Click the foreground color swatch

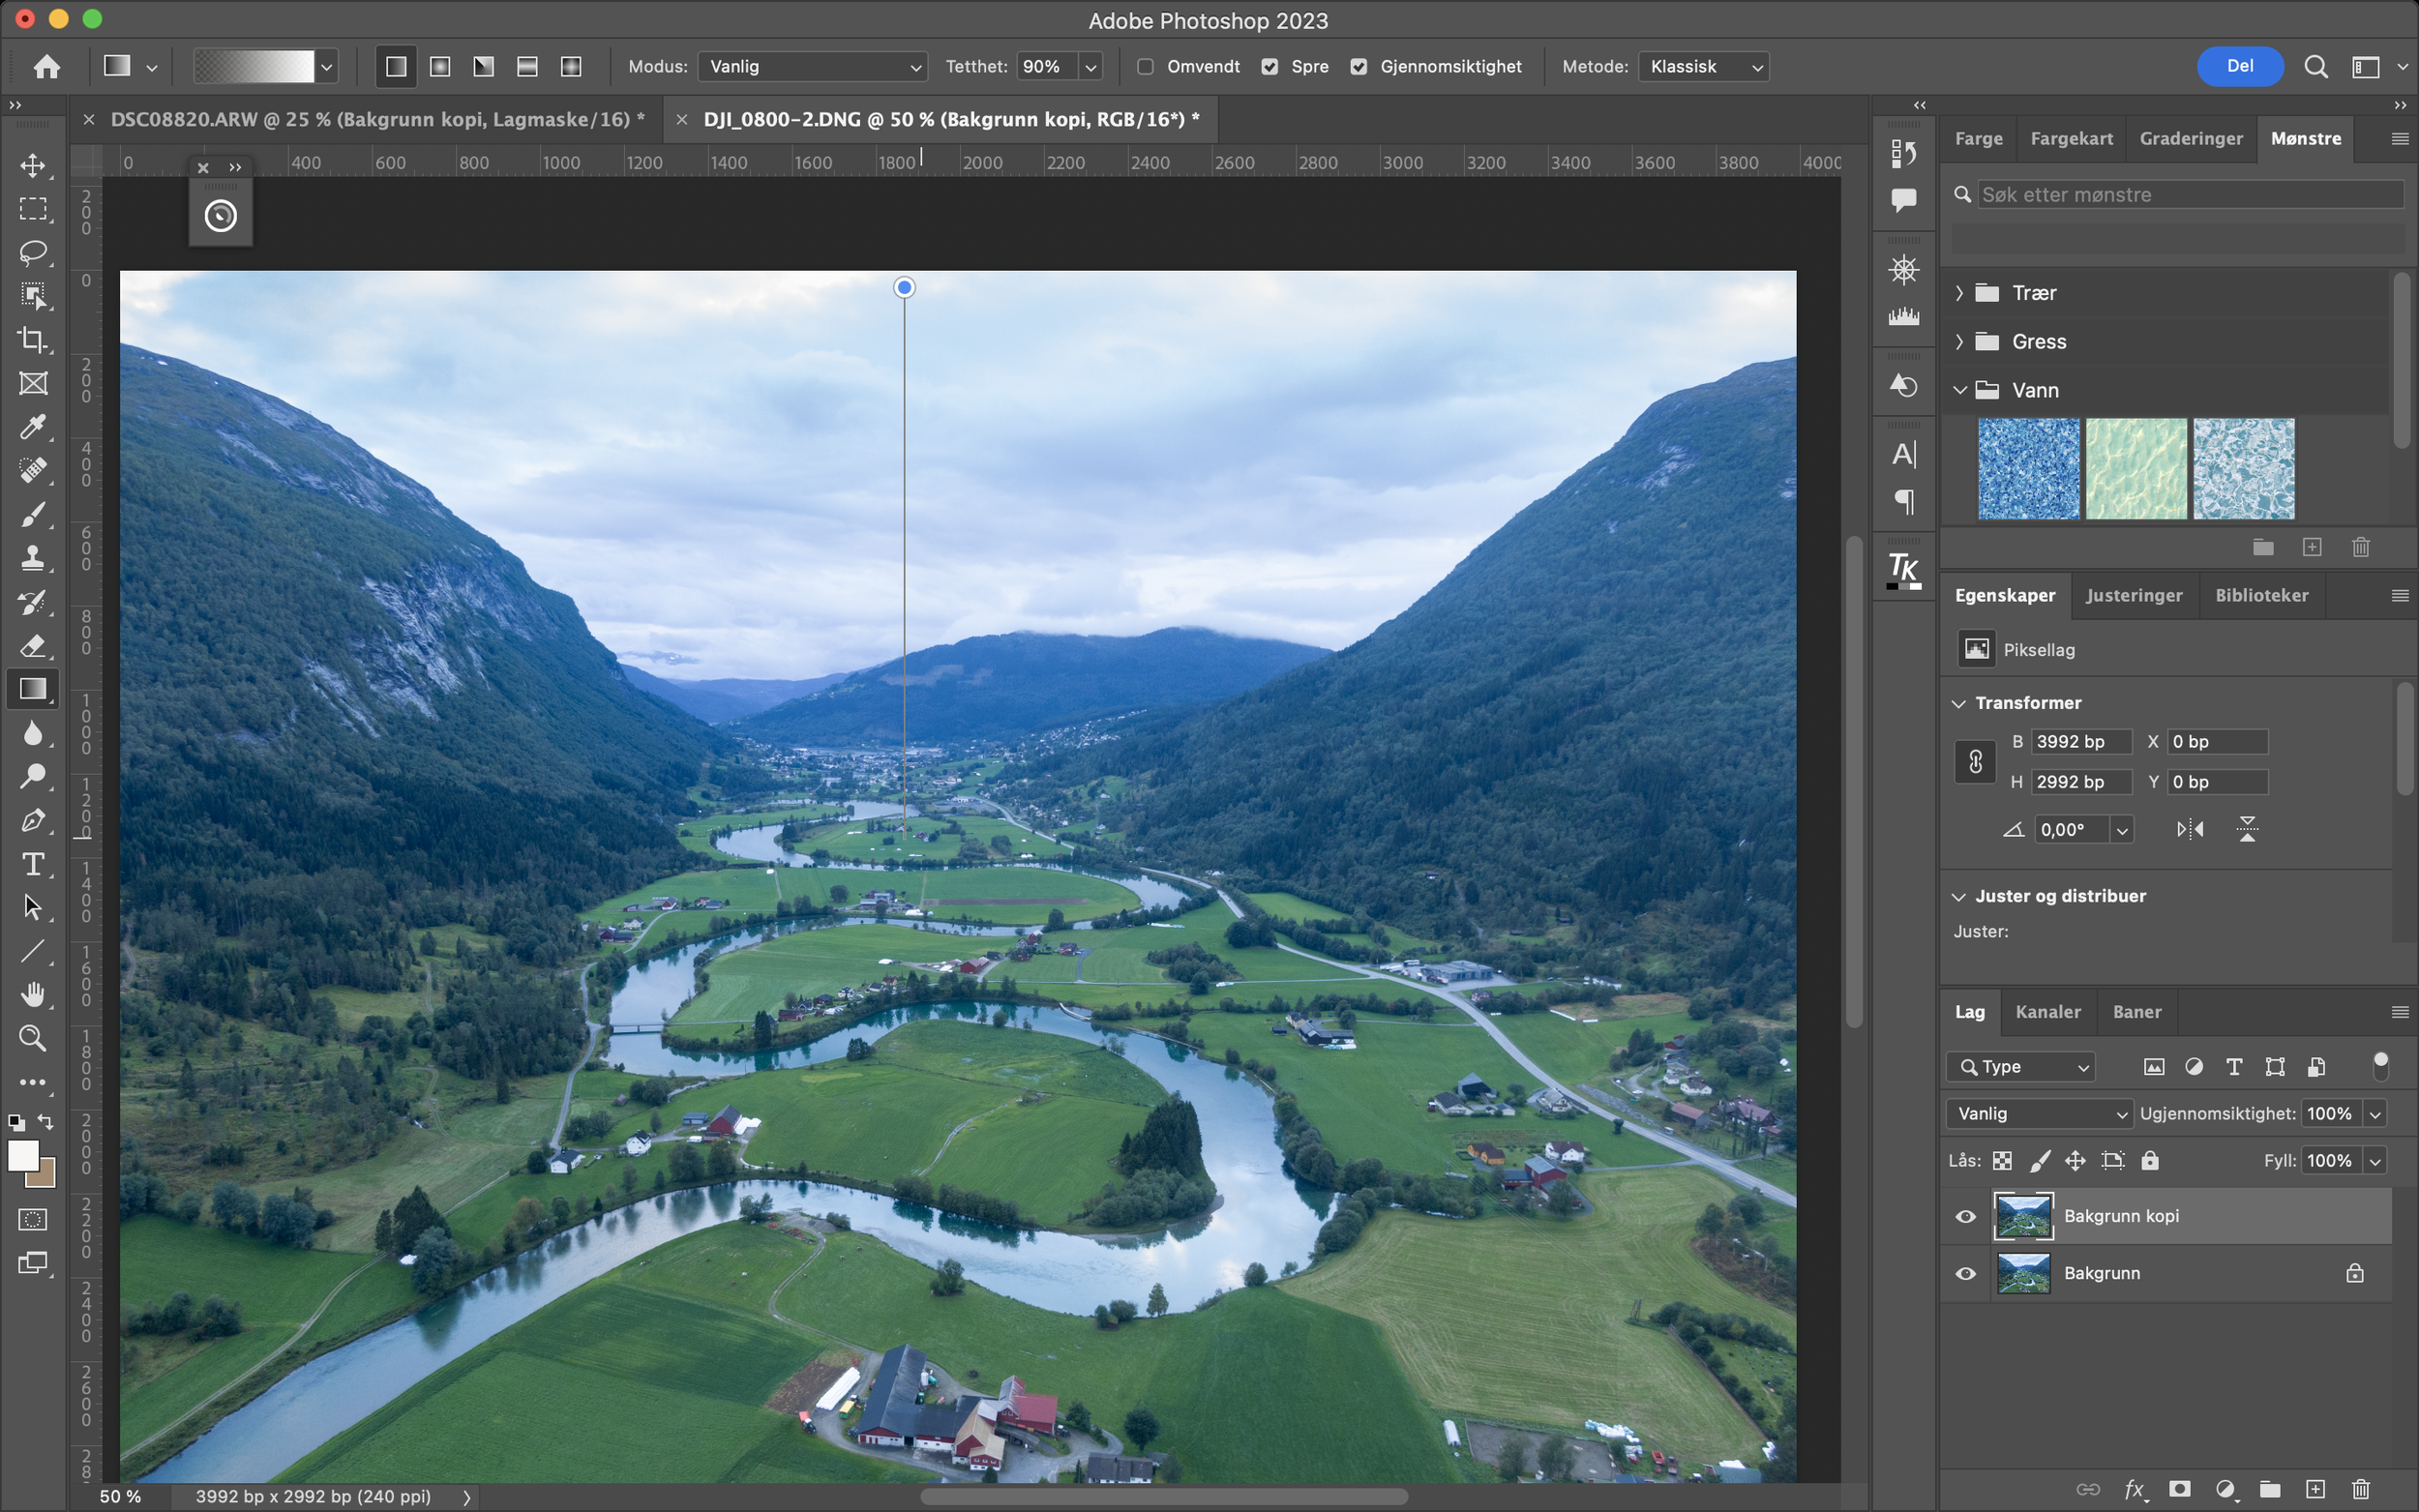pyautogui.click(x=22, y=1156)
